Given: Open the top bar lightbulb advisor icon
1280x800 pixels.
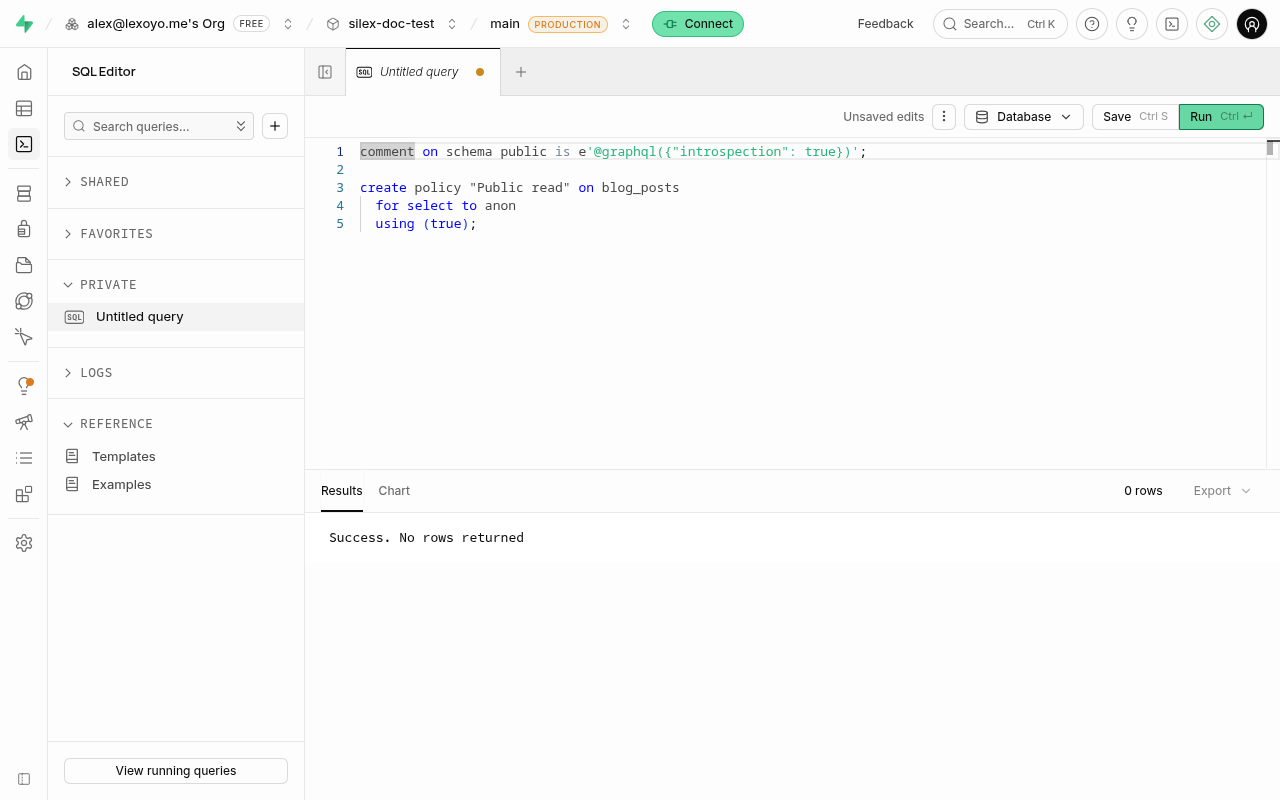Looking at the screenshot, I should [1132, 24].
